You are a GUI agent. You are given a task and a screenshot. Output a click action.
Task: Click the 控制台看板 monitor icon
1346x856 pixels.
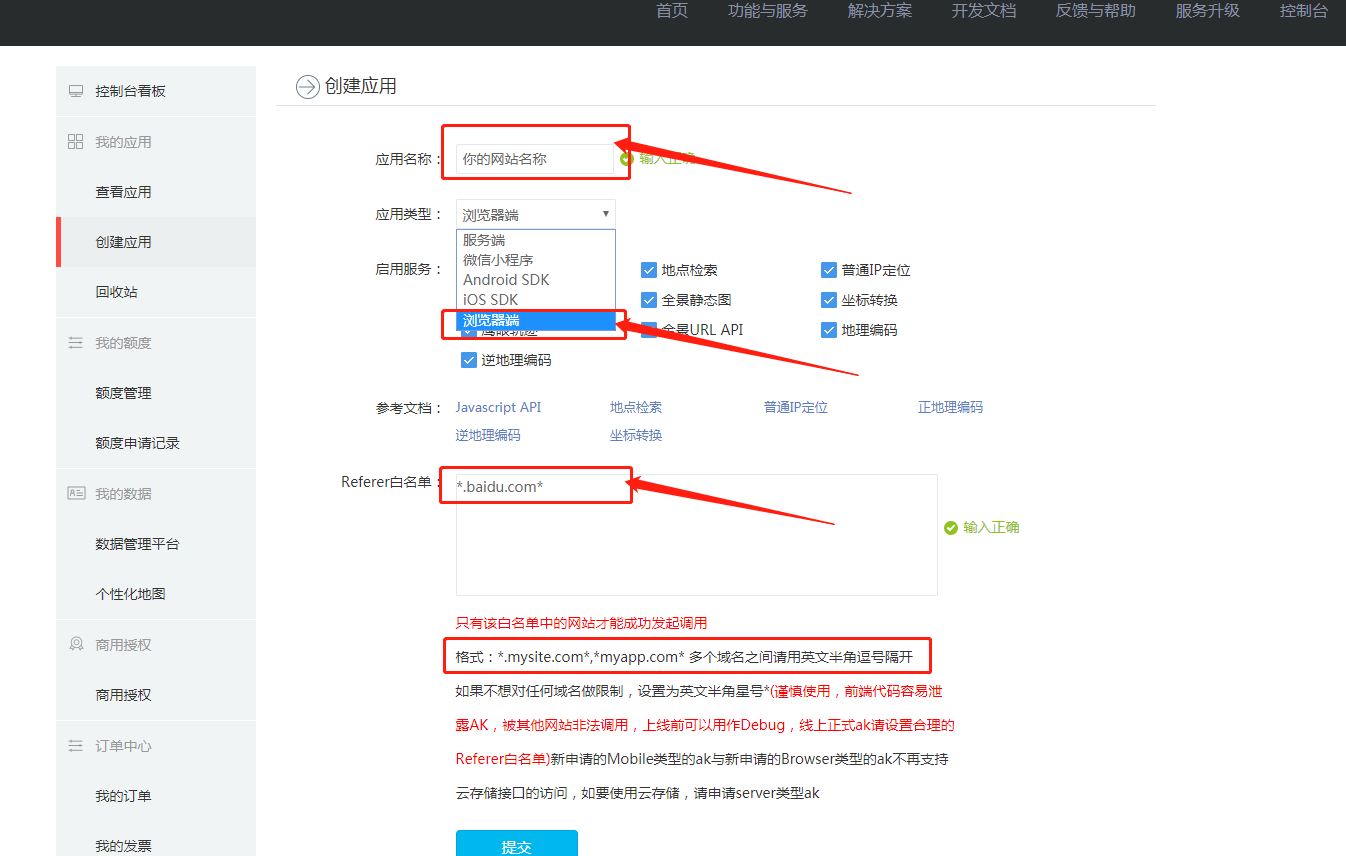(x=75, y=91)
